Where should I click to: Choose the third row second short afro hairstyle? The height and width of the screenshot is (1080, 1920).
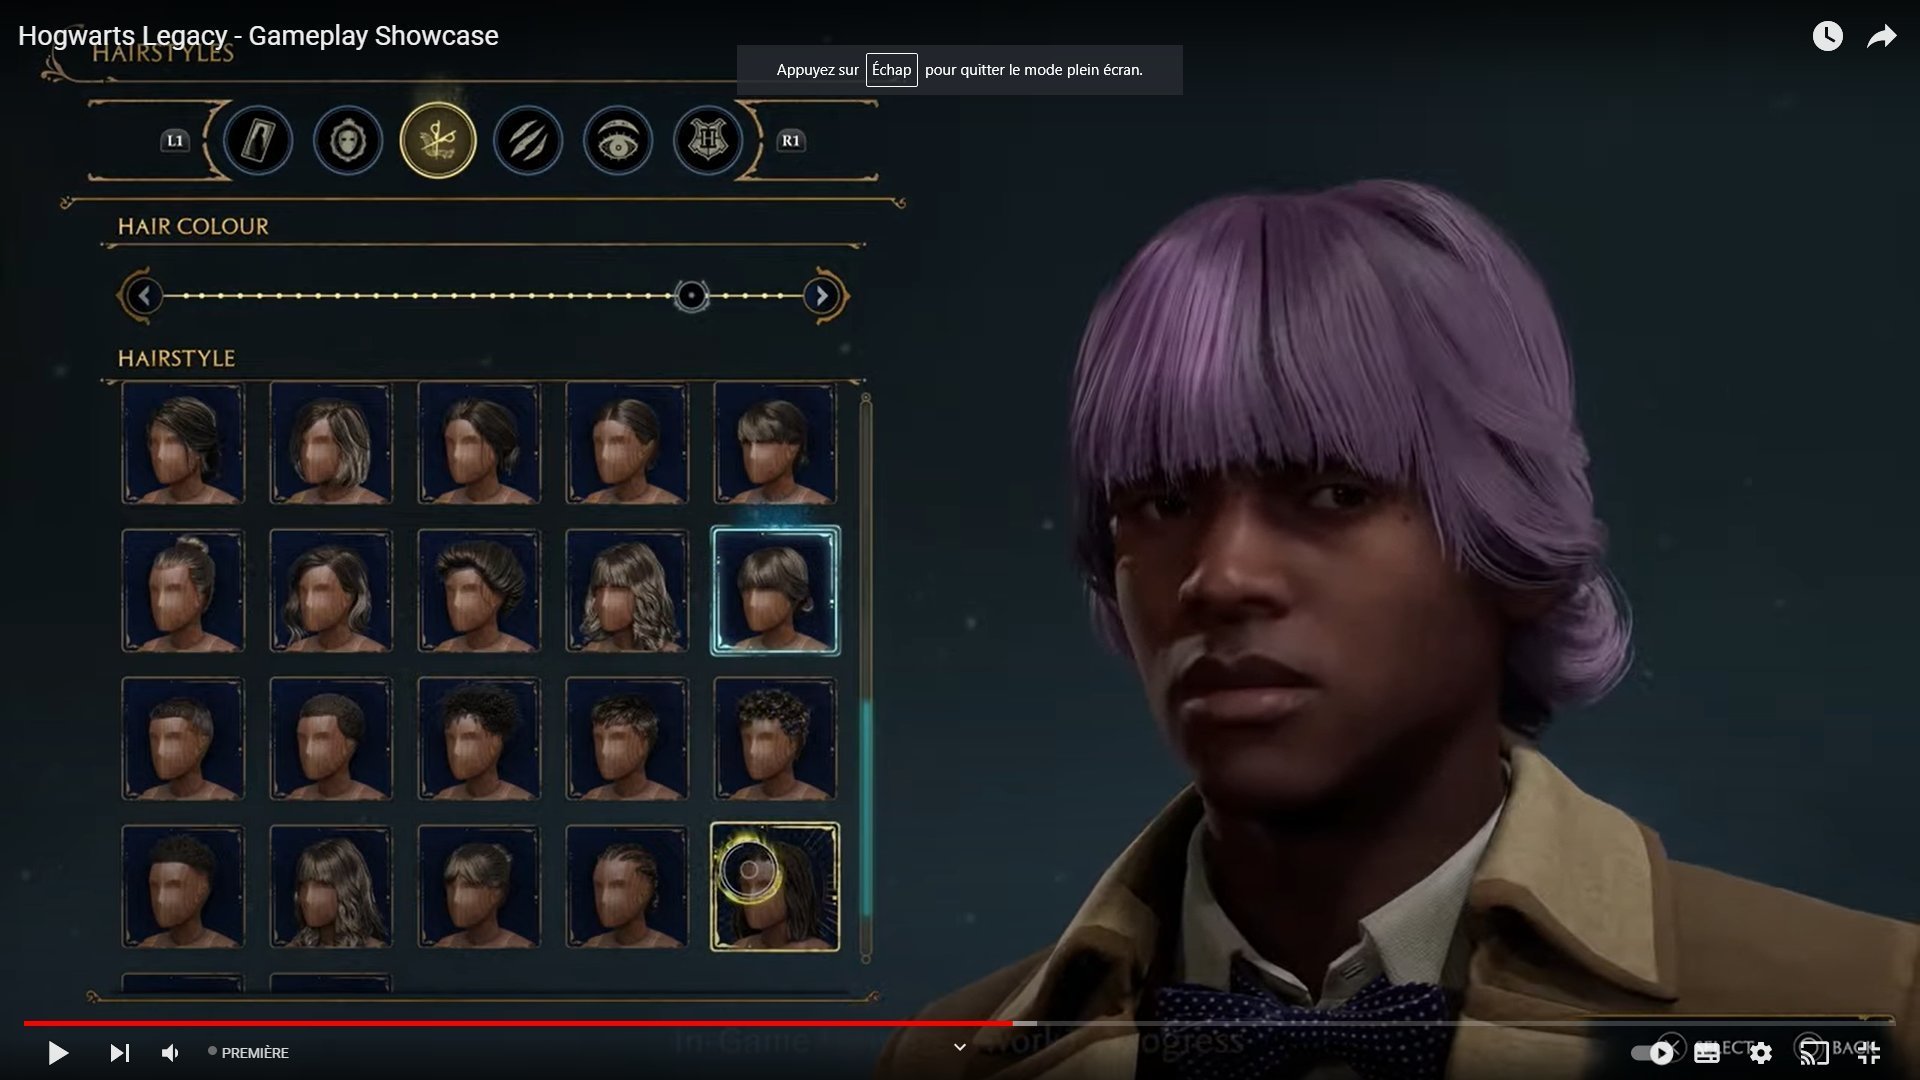click(x=331, y=739)
